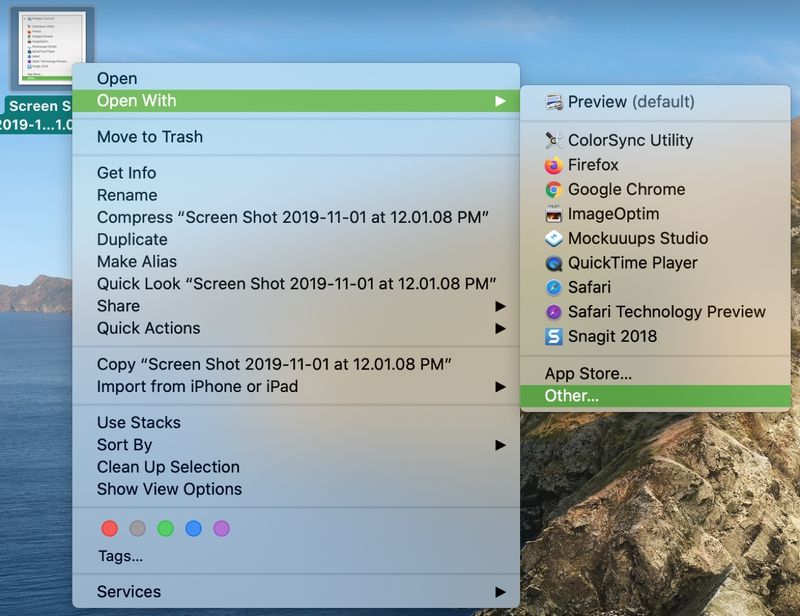Click the Preview app icon
The image size is (800, 616).
coord(554,102)
